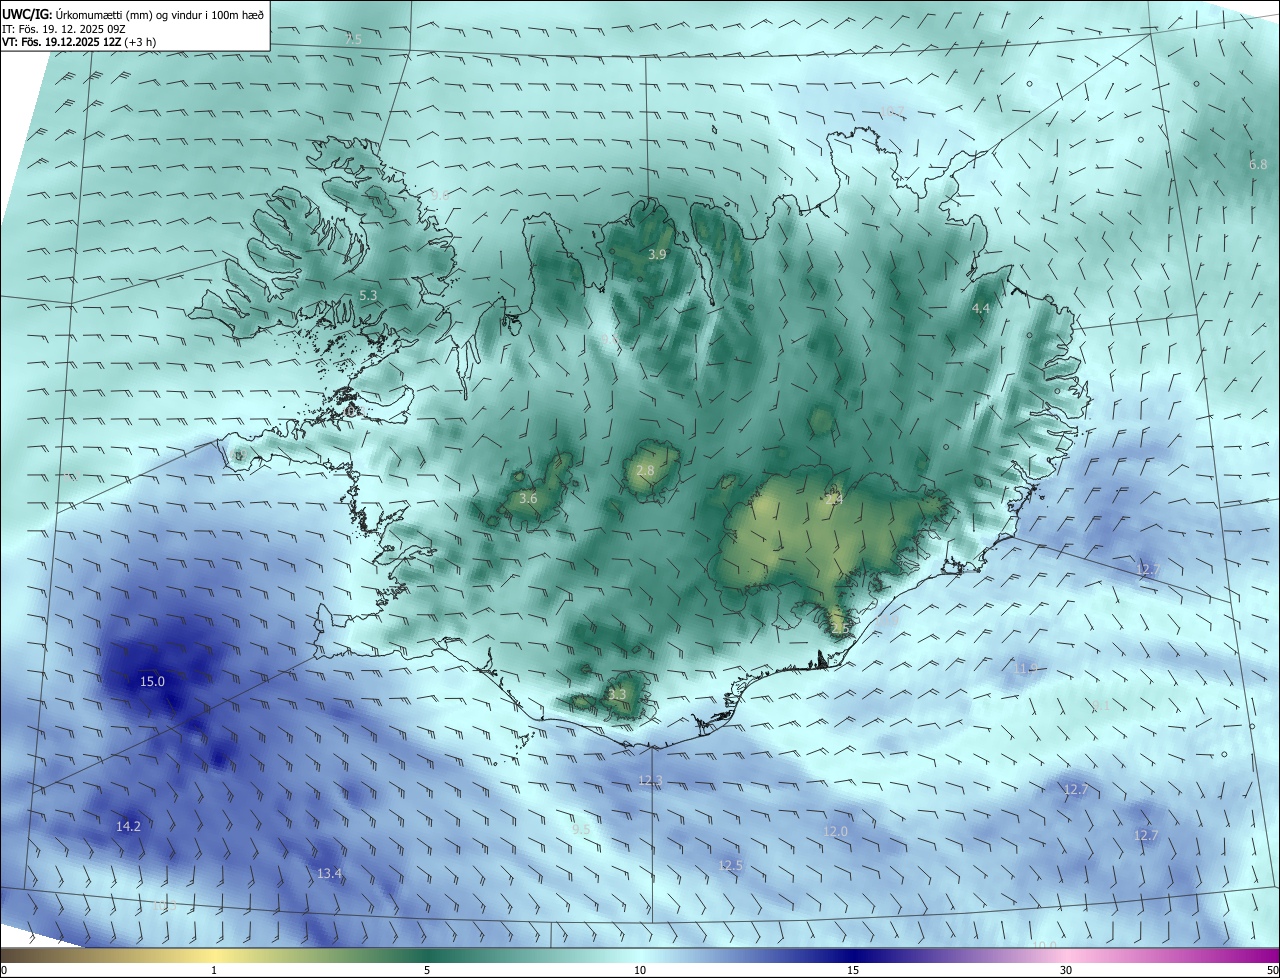1280x978 pixels.
Task: Click the 5.3 value label in the Westfjords
Action: (x=368, y=295)
